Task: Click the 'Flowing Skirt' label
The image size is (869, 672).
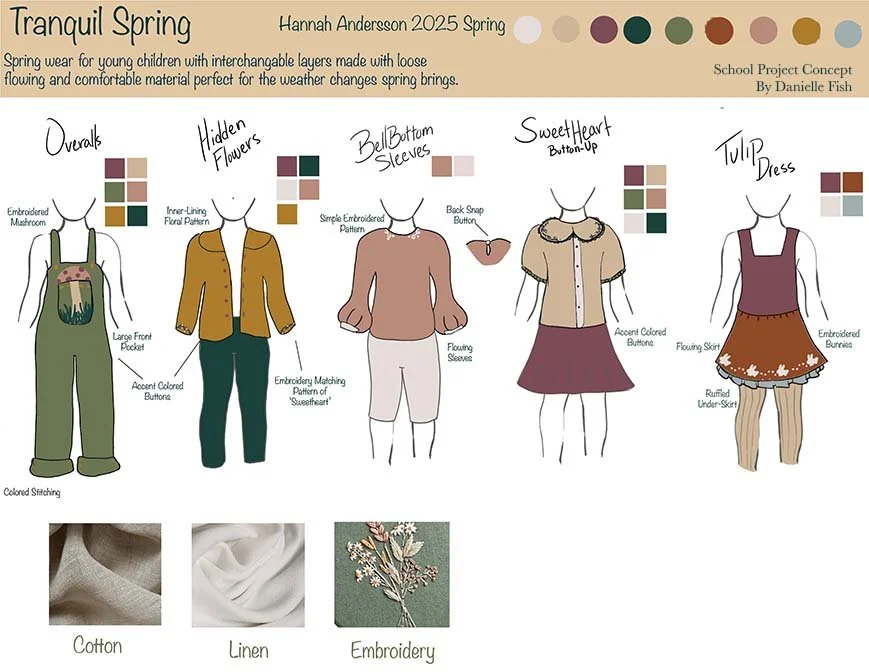Action: [698, 347]
